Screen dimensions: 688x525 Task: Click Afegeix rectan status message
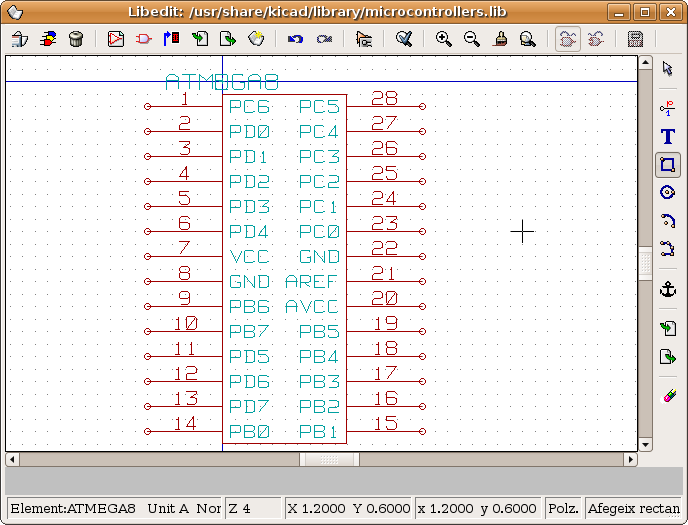pyautogui.click(x=633, y=509)
